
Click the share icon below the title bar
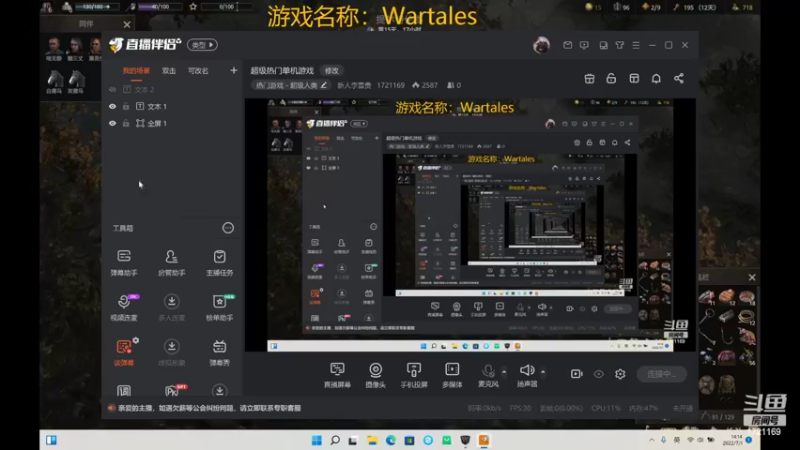coord(679,79)
